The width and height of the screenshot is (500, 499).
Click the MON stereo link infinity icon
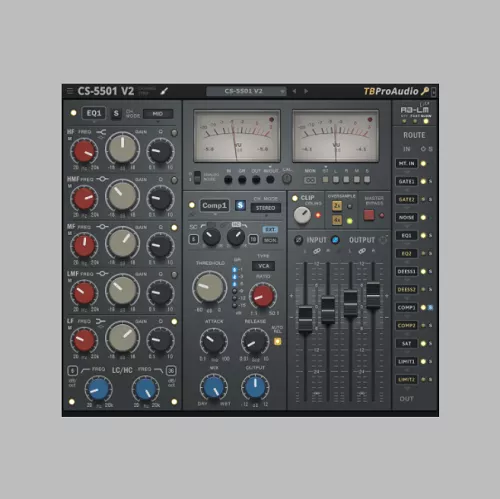pyautogui.click(x=310, y=180)
